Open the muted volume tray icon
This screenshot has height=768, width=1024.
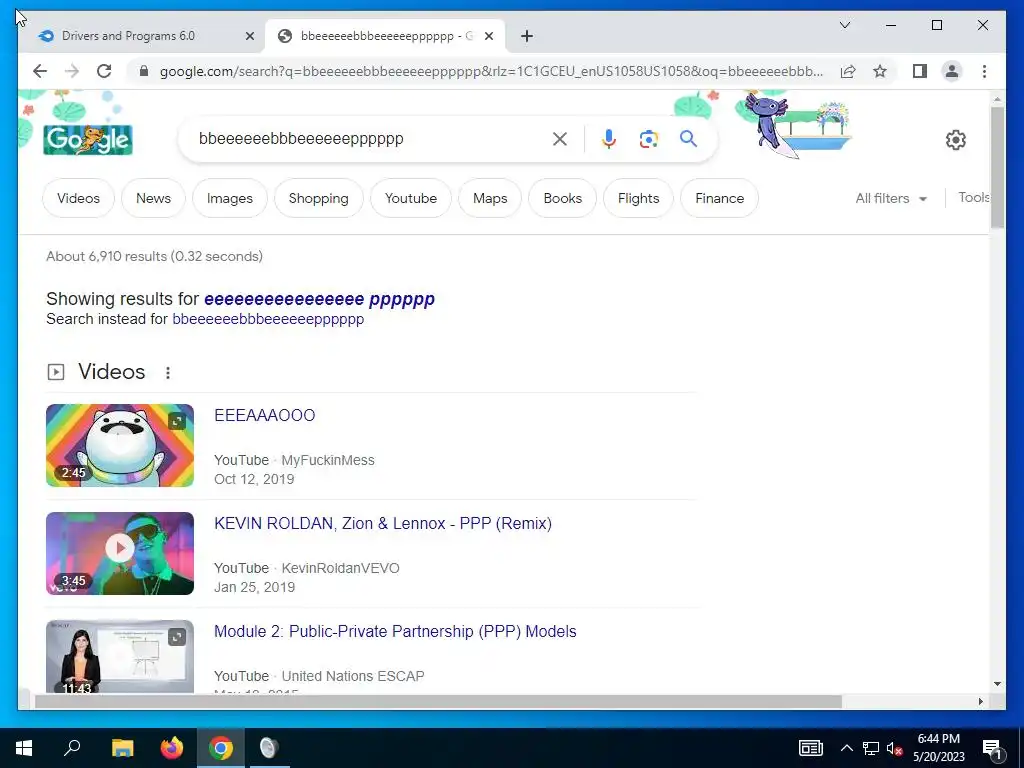pyautogui.click(x=894, y=748)
